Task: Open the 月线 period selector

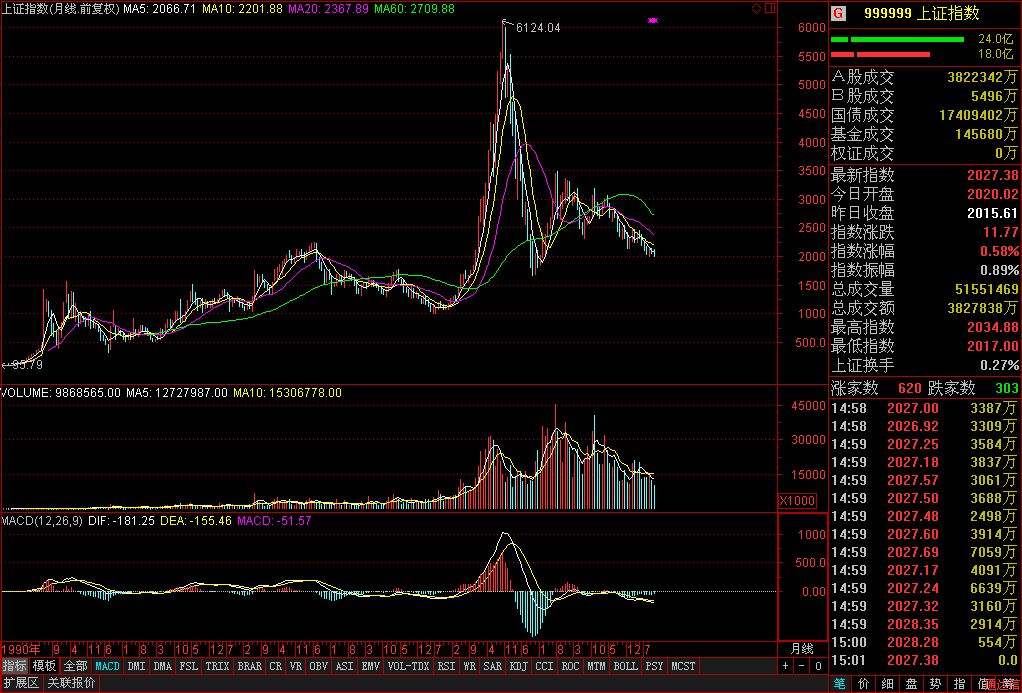Action: 802,649
